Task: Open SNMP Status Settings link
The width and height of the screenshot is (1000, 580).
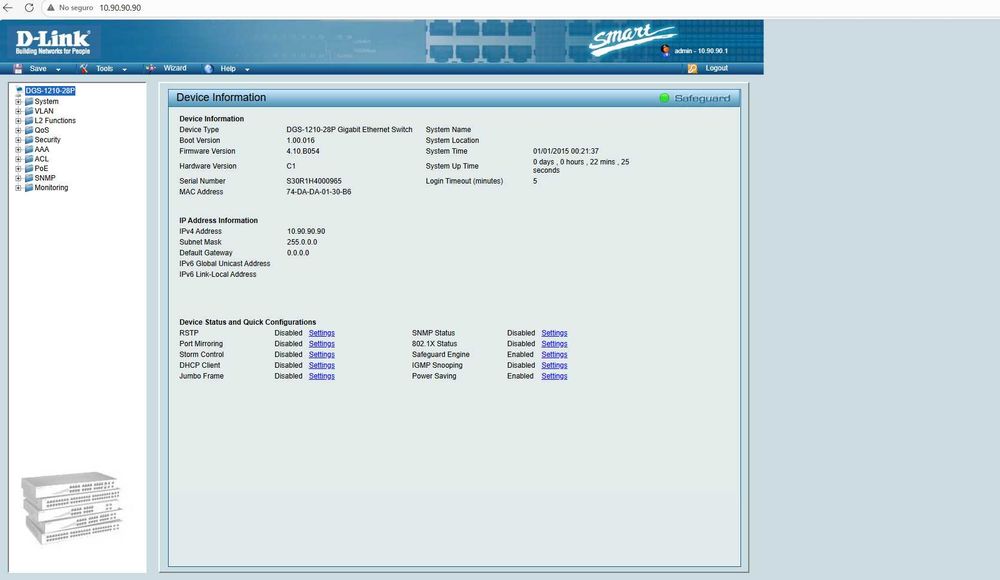Action: [554, 333]
